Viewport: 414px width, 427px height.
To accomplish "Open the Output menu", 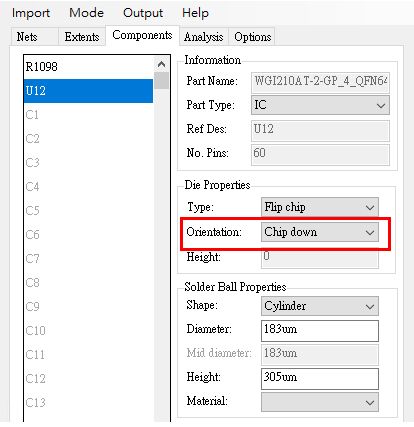I will pos(143,13).
